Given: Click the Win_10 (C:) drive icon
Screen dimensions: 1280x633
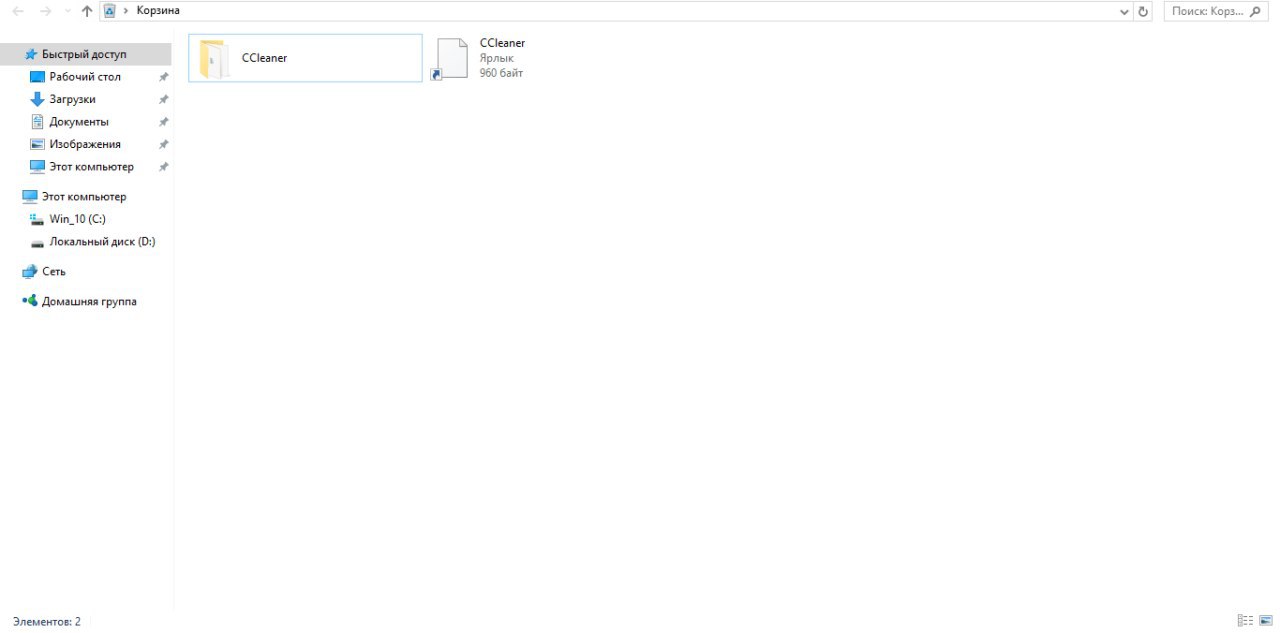Looking at the screenshot, I should coord(38,219).
